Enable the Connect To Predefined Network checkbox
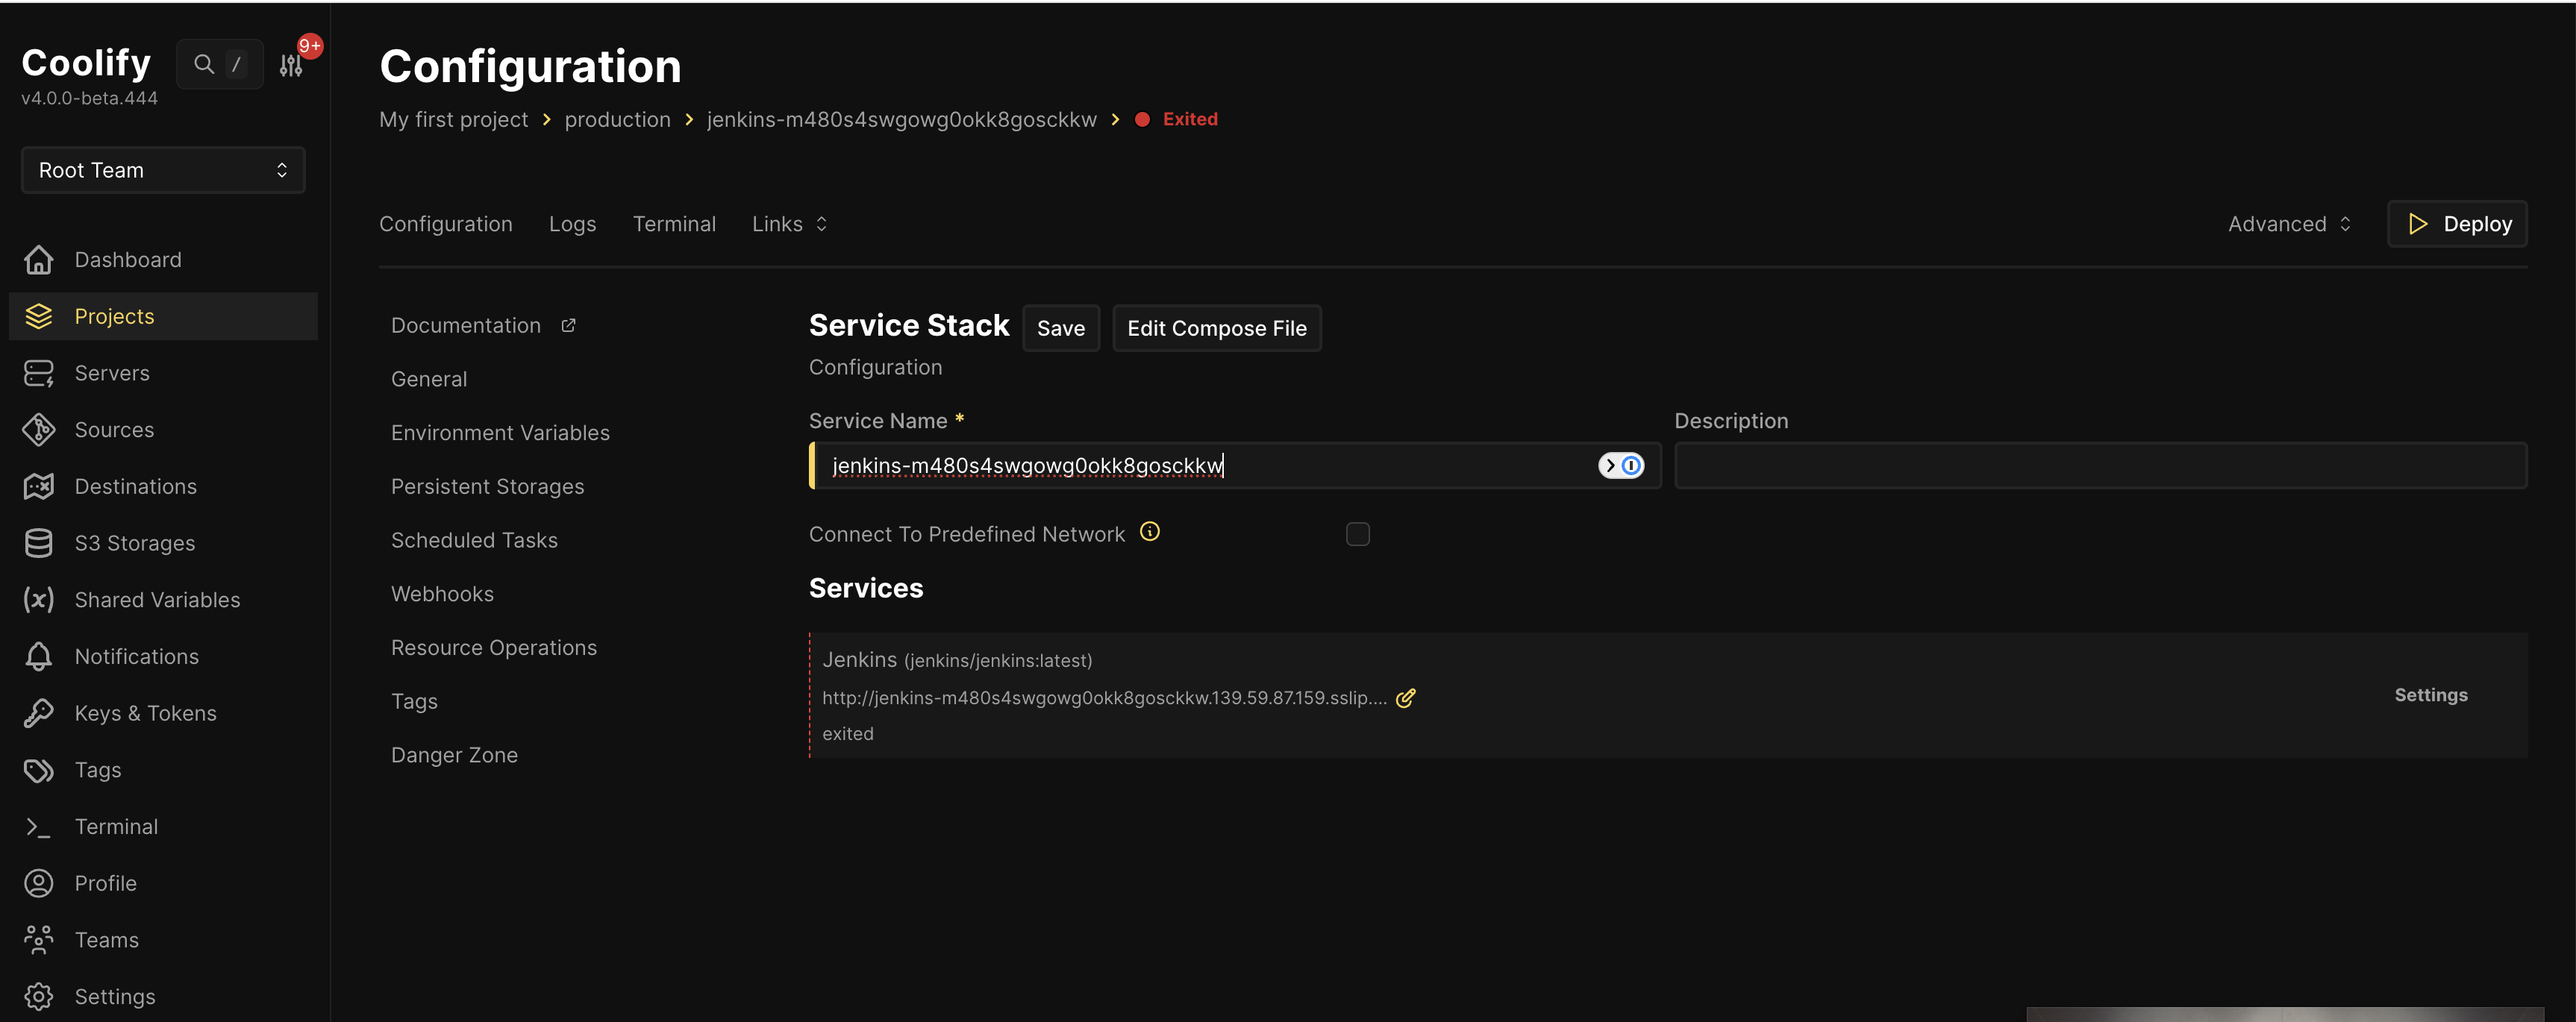 pos(1358,534)
